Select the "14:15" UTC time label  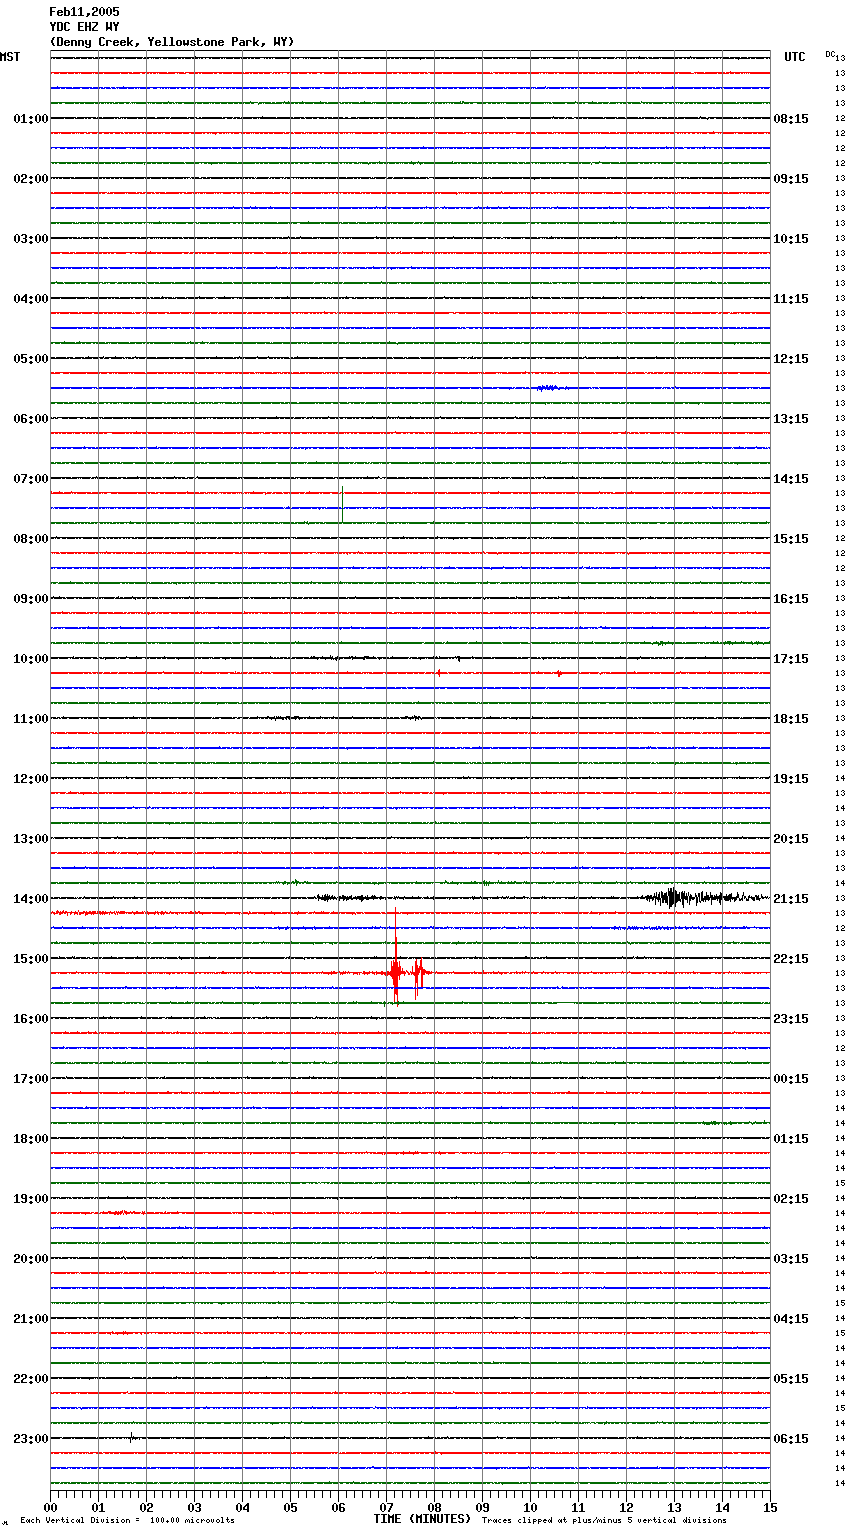[x=791, y=479]
